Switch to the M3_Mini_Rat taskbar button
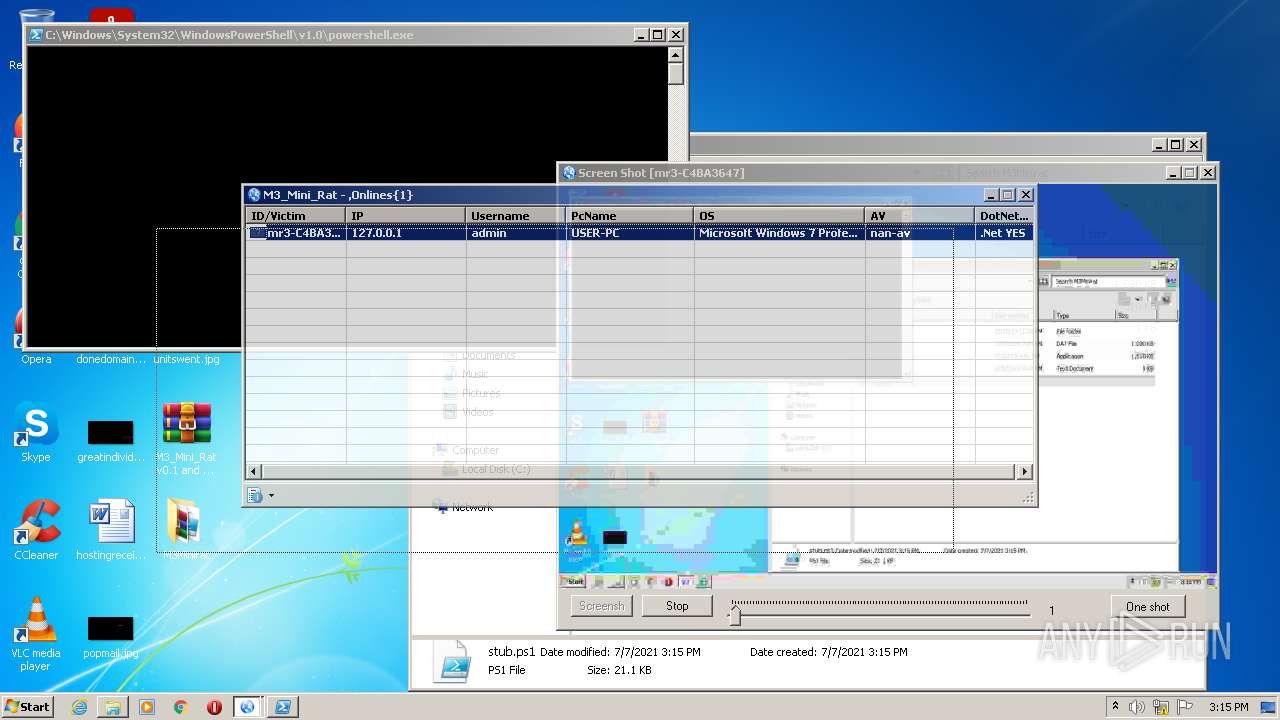Screen dimensions: 1280x720 [247, 707]
